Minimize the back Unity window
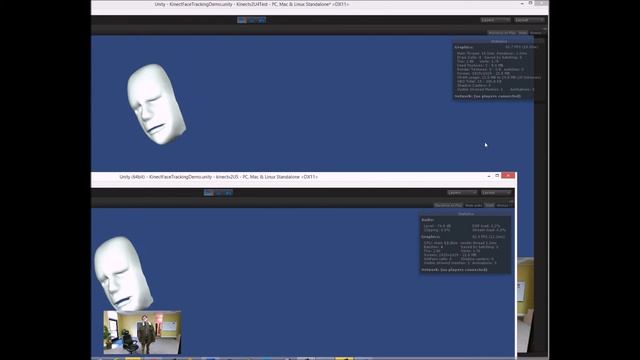Image resolution: width=640 pixels, height=360 pixels. click(x=522, y=3)
